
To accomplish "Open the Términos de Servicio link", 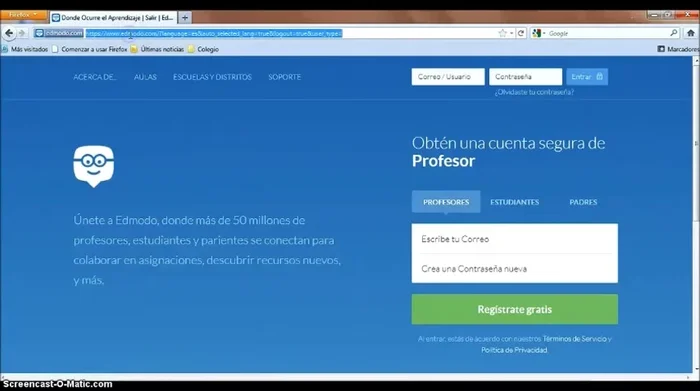I will point(575,339).
